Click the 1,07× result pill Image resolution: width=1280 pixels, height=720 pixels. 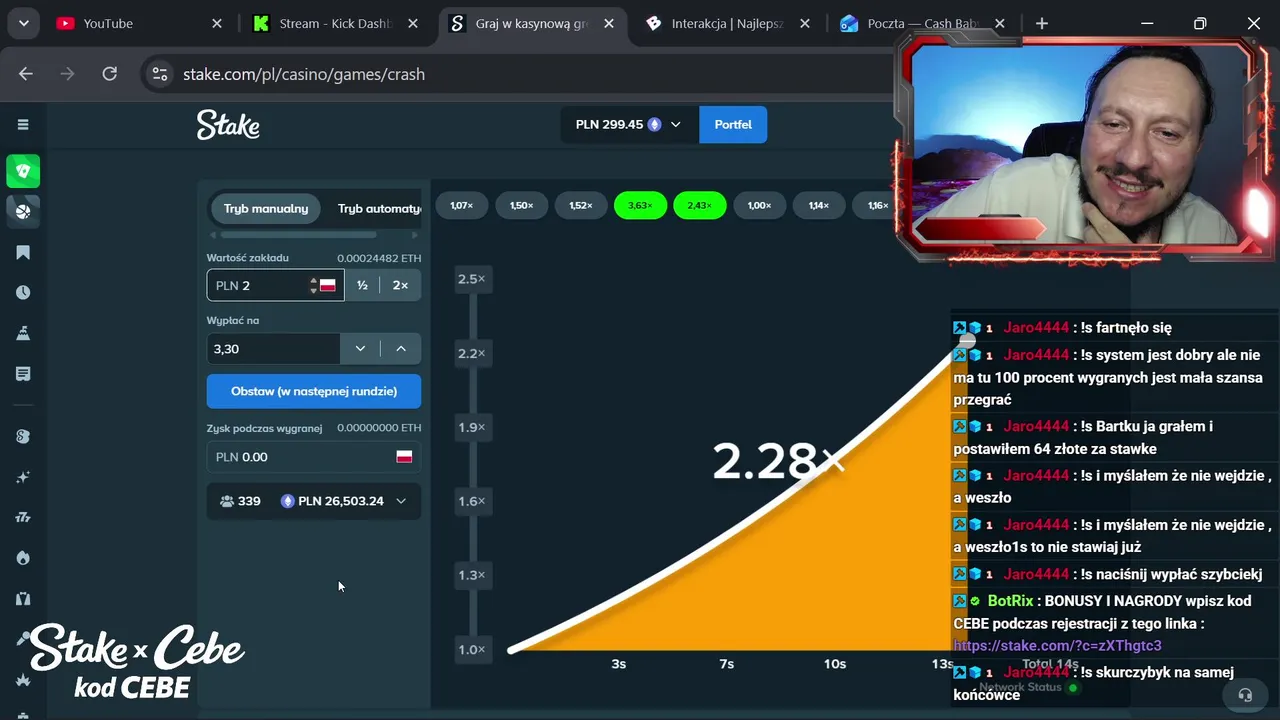pos(461,205)
